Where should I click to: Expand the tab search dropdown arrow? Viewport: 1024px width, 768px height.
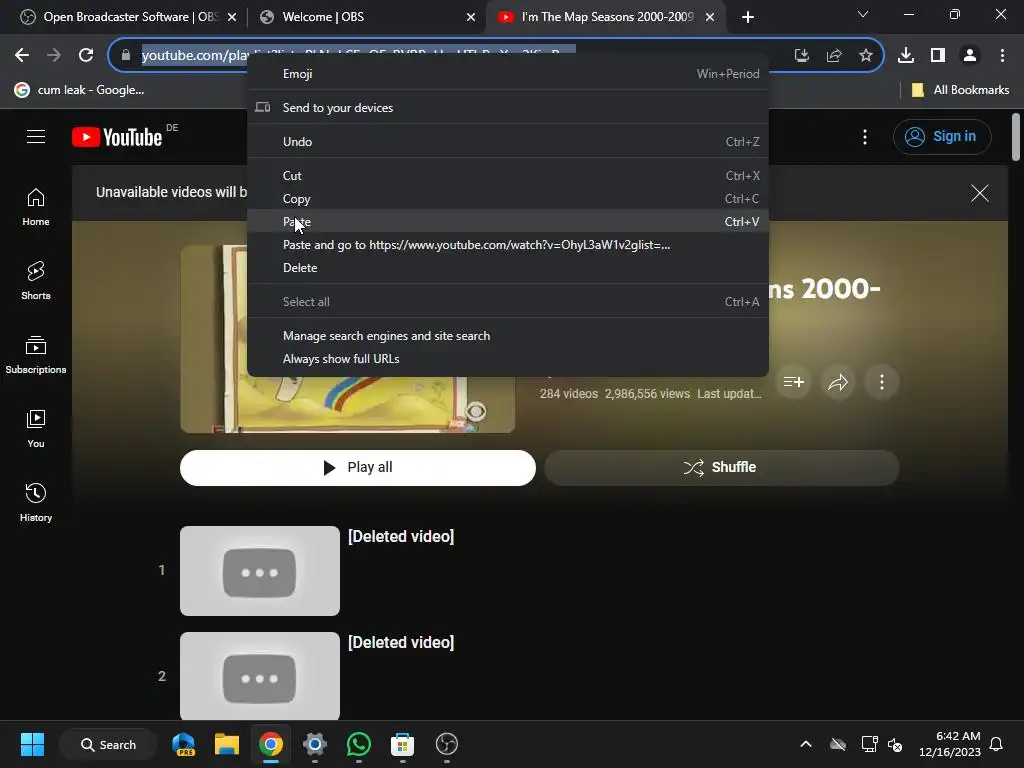point(863,14)
